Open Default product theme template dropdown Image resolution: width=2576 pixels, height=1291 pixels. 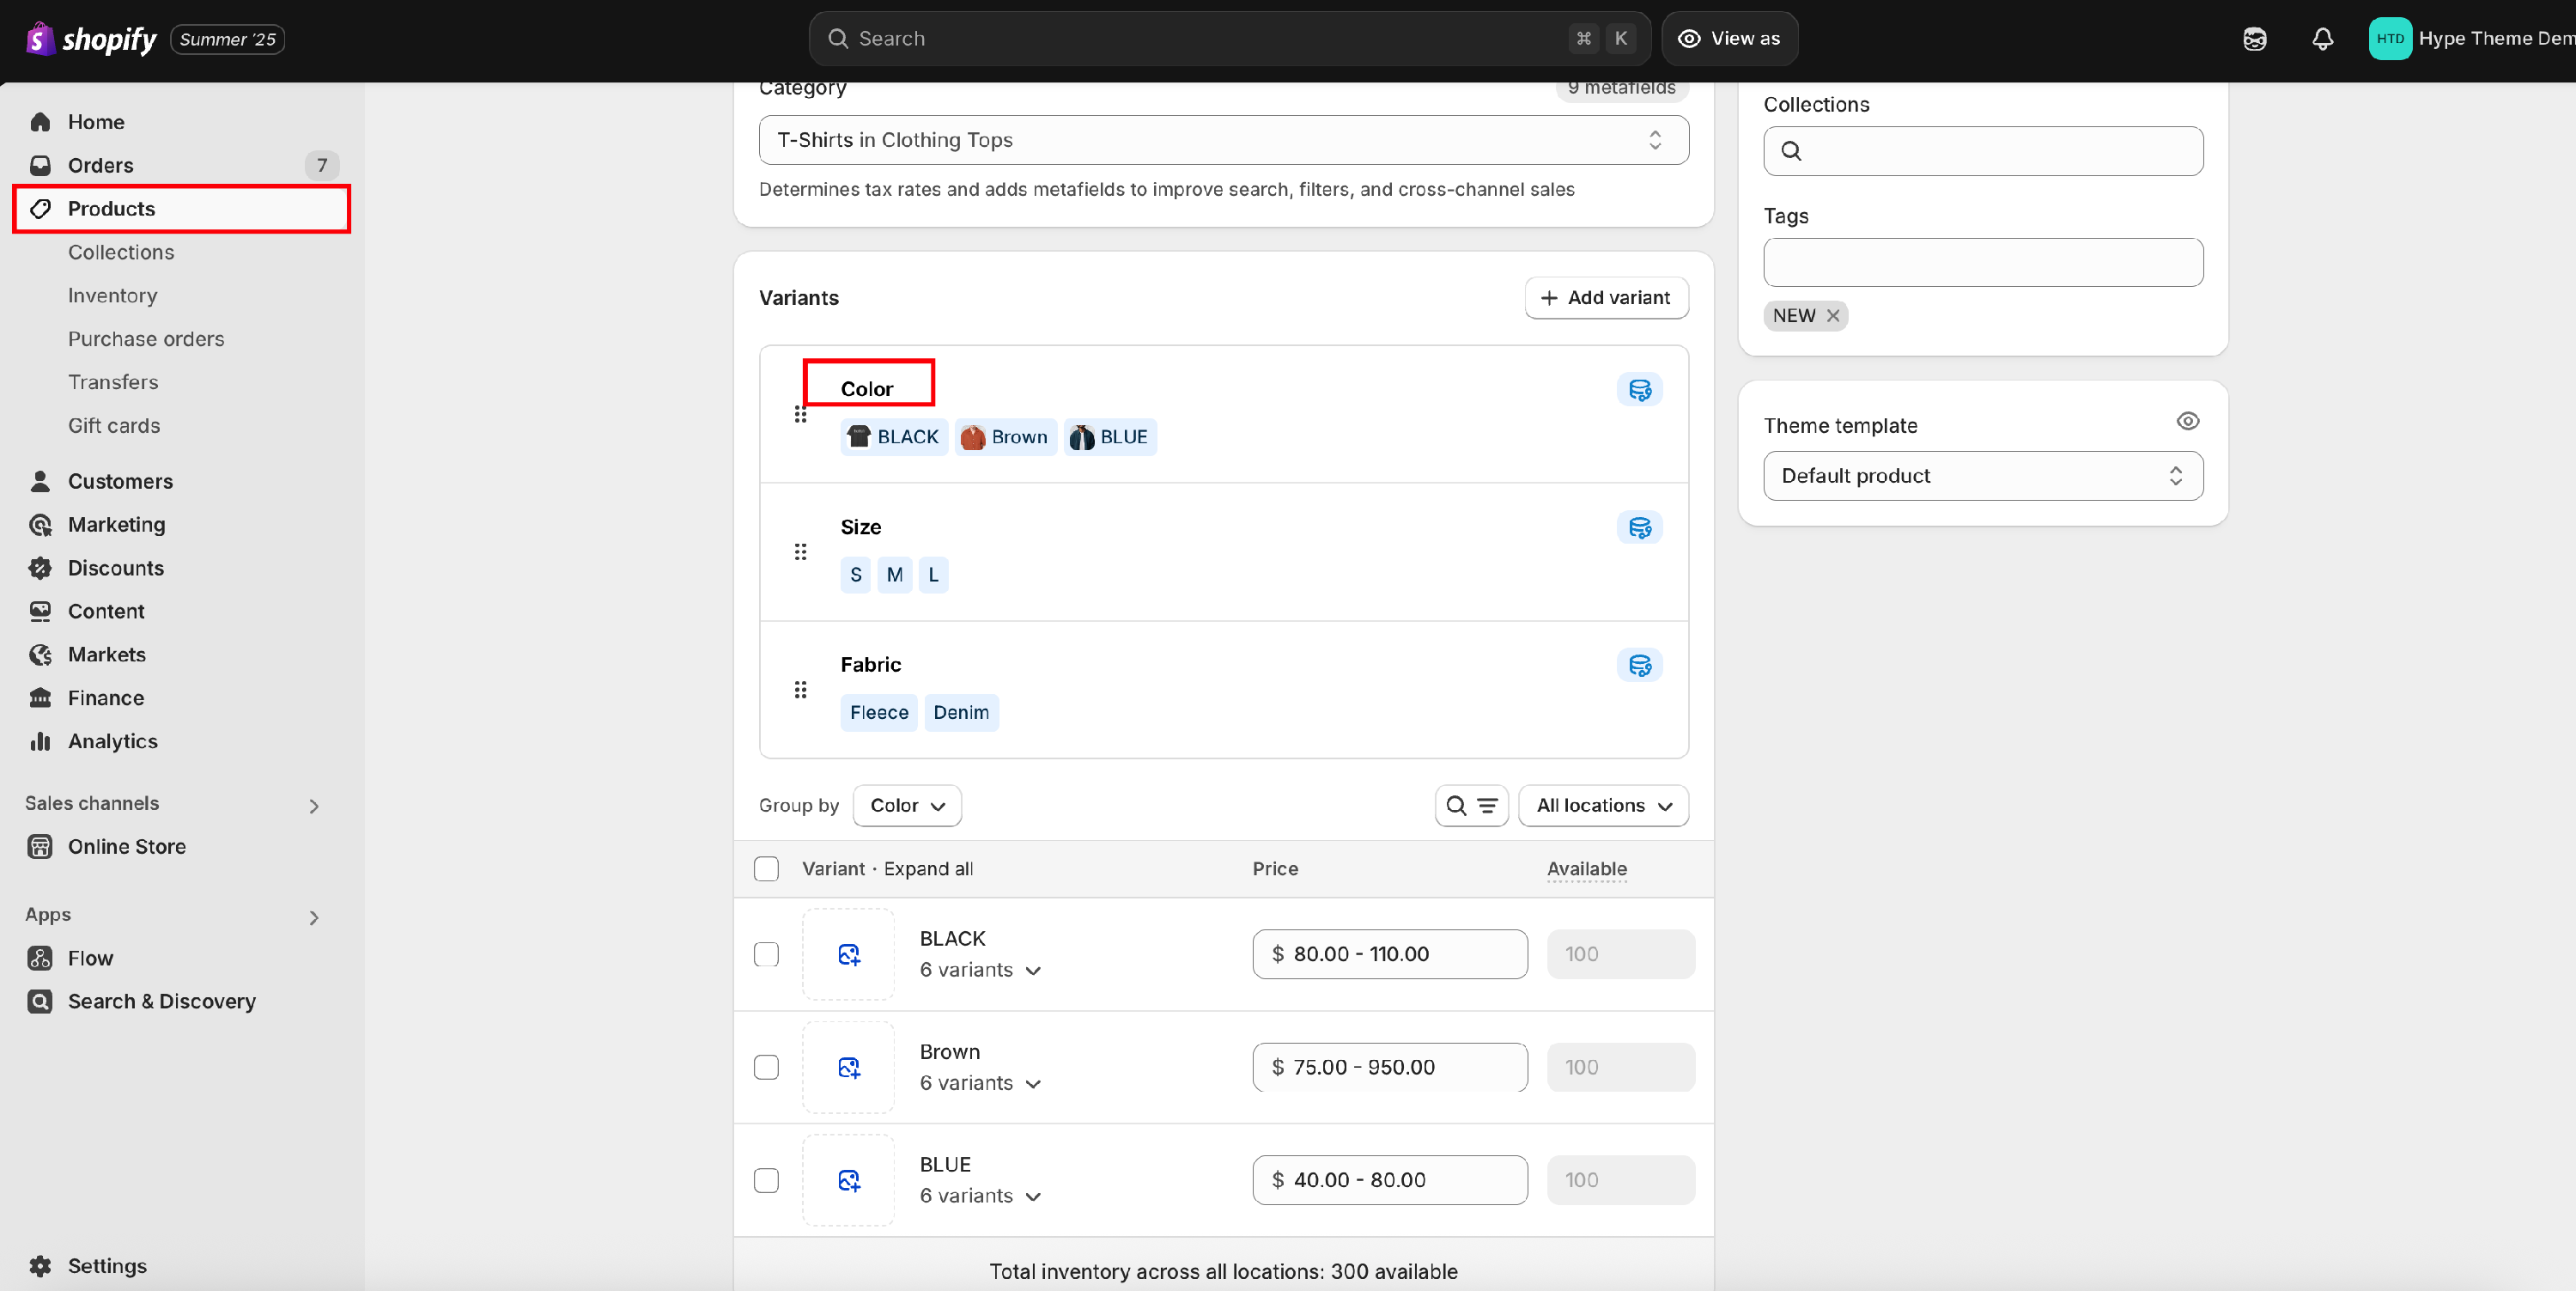coord(1982,476)
